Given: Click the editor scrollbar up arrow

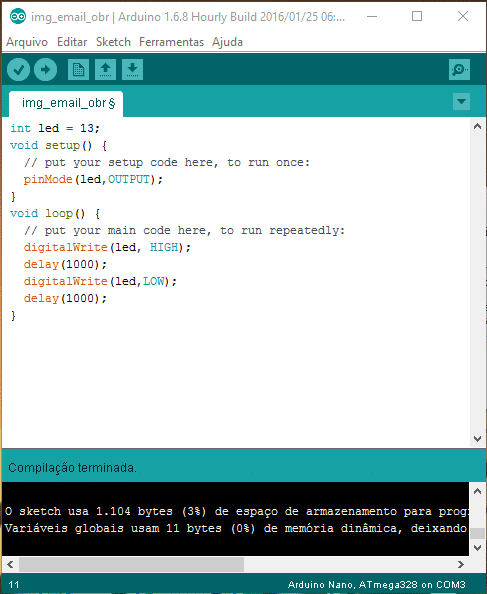Looking at the screenshot, I should click(477, 126).
